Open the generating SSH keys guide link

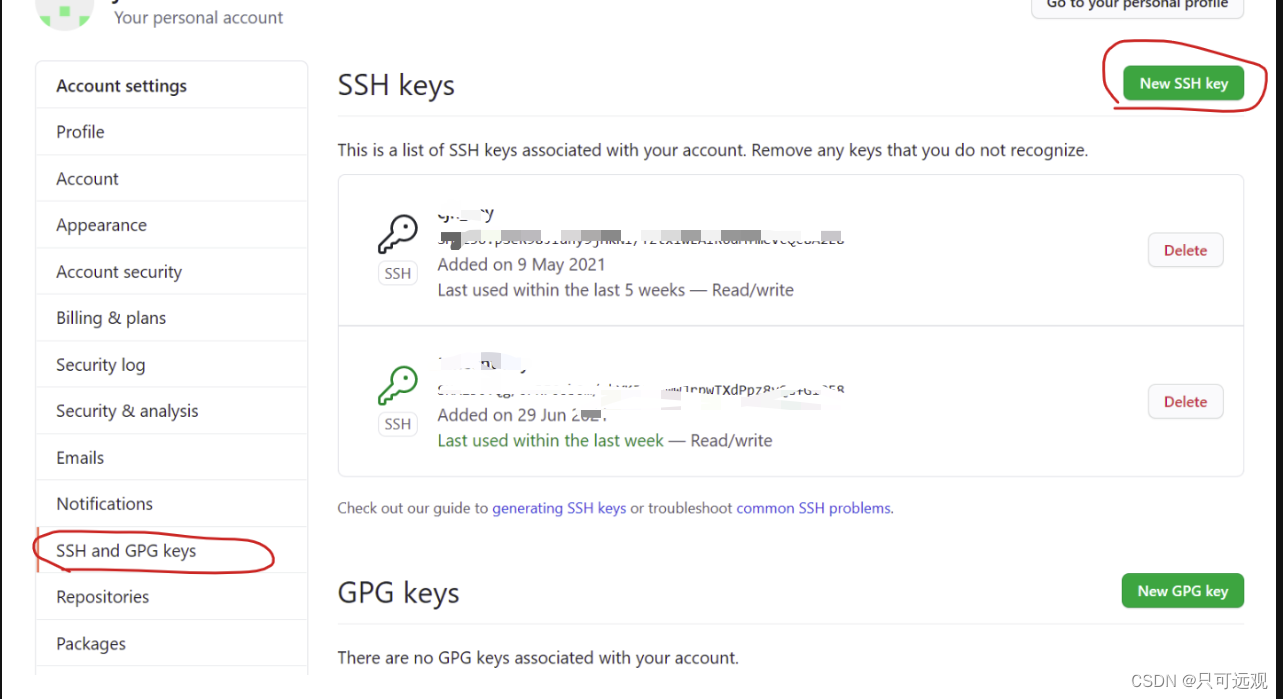pos(559,507)
